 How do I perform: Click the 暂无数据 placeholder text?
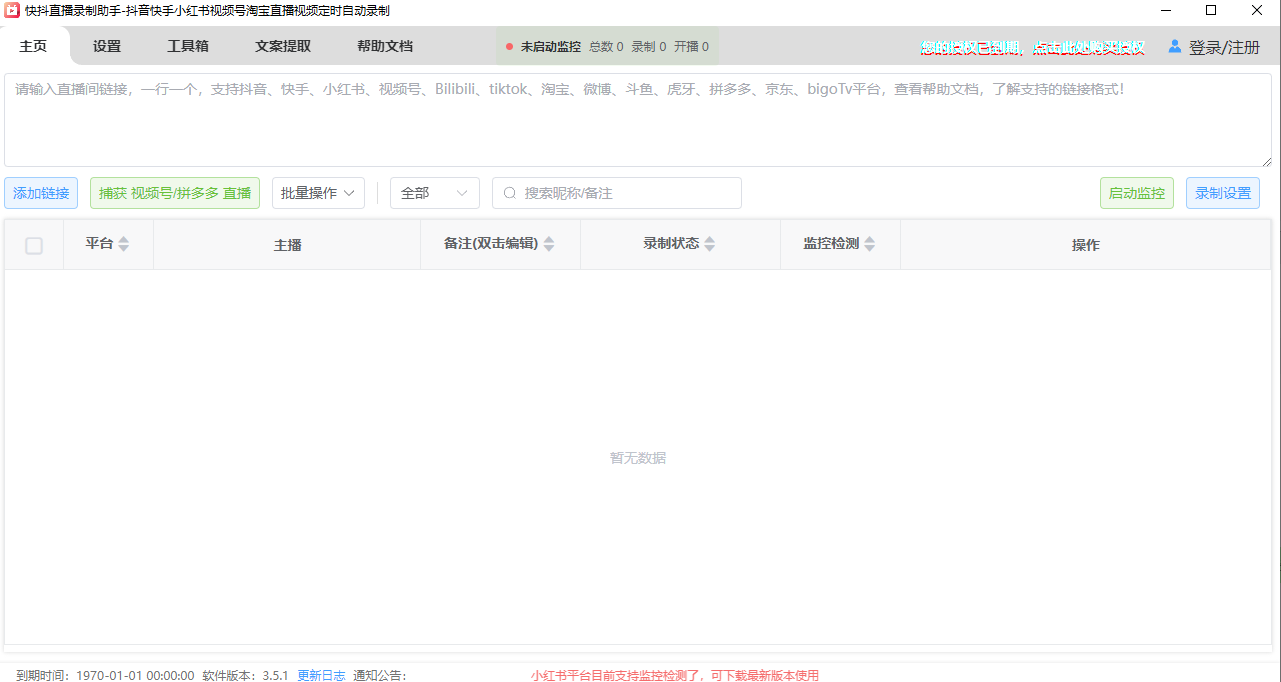click(x=638, y=458)
